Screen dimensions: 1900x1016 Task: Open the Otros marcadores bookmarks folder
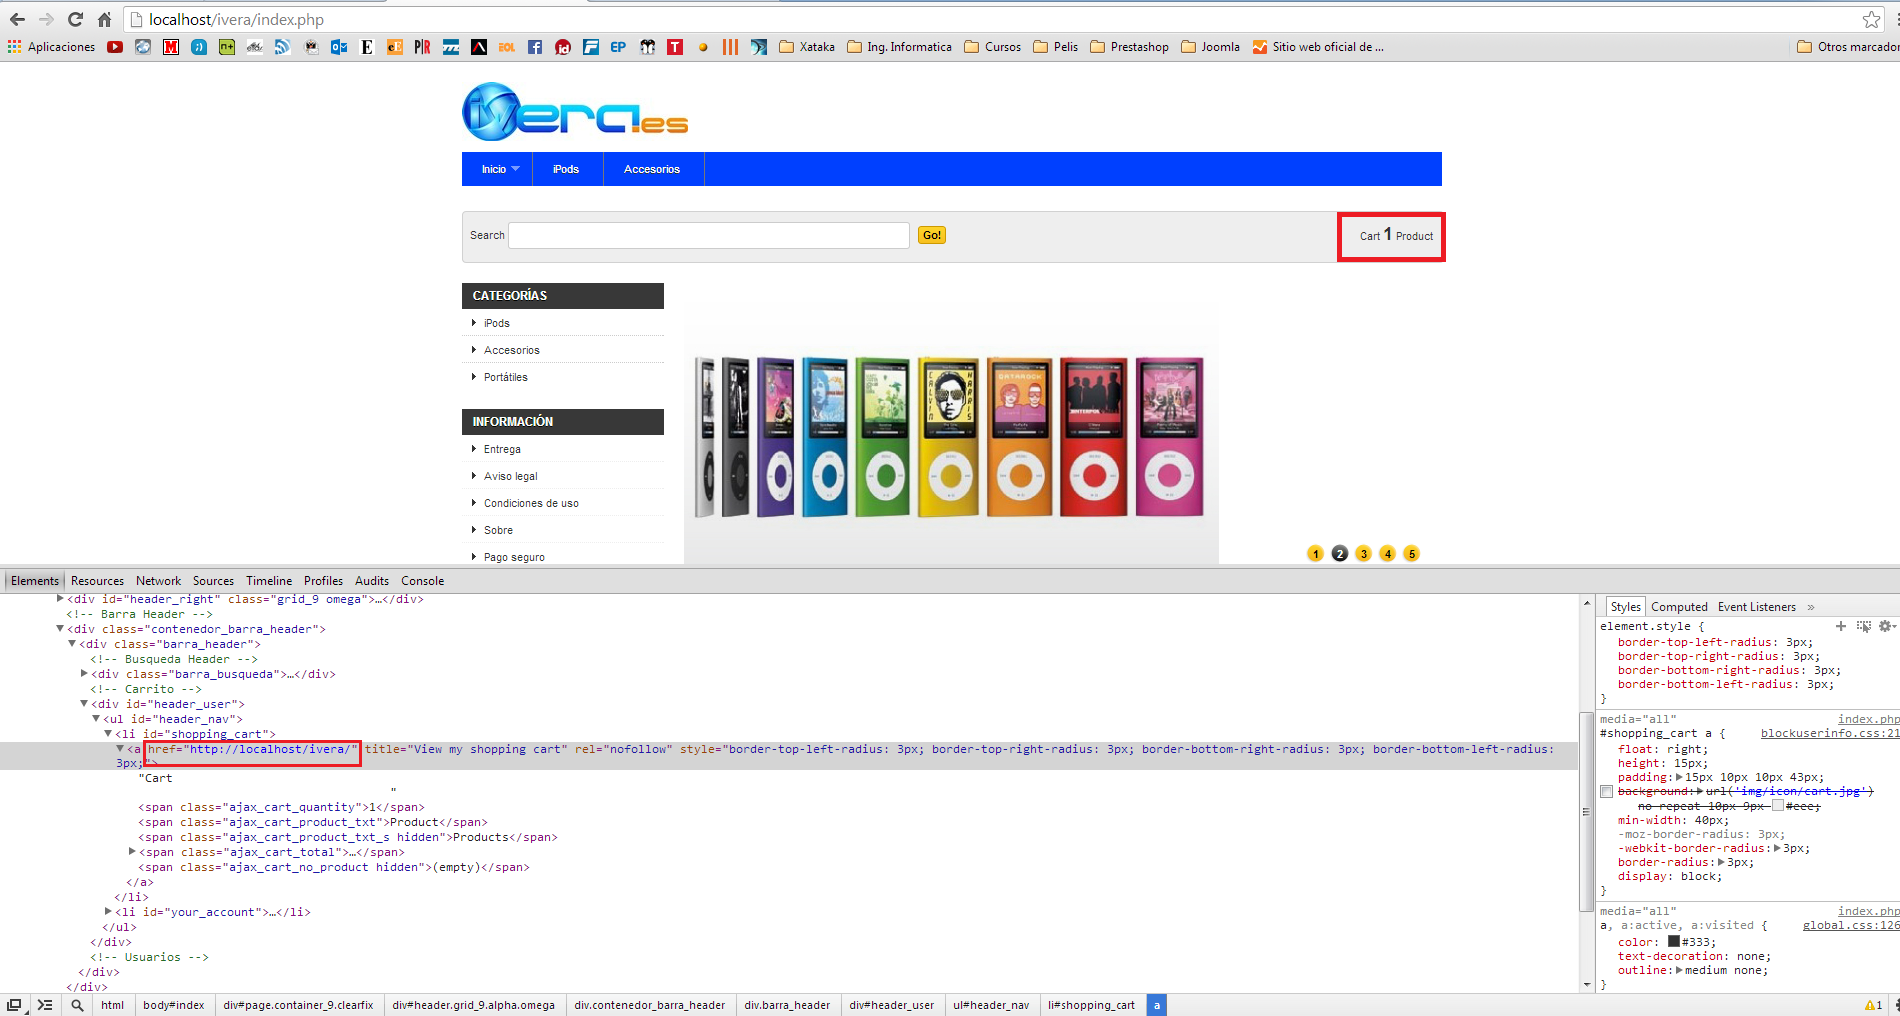tap(1848, 47)
